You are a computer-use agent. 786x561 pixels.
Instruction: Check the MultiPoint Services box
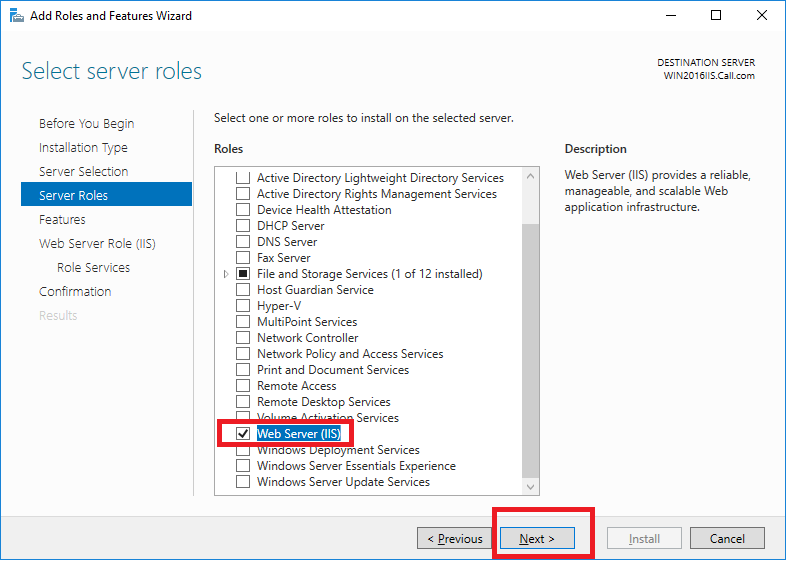tap(243, 322)
